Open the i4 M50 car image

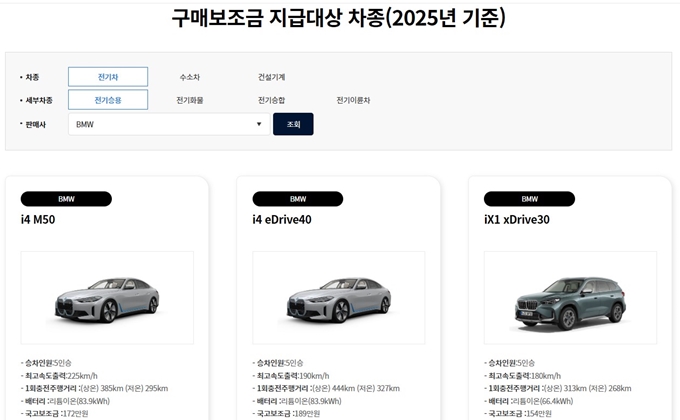pyautogui.click(x=107, y=298)
